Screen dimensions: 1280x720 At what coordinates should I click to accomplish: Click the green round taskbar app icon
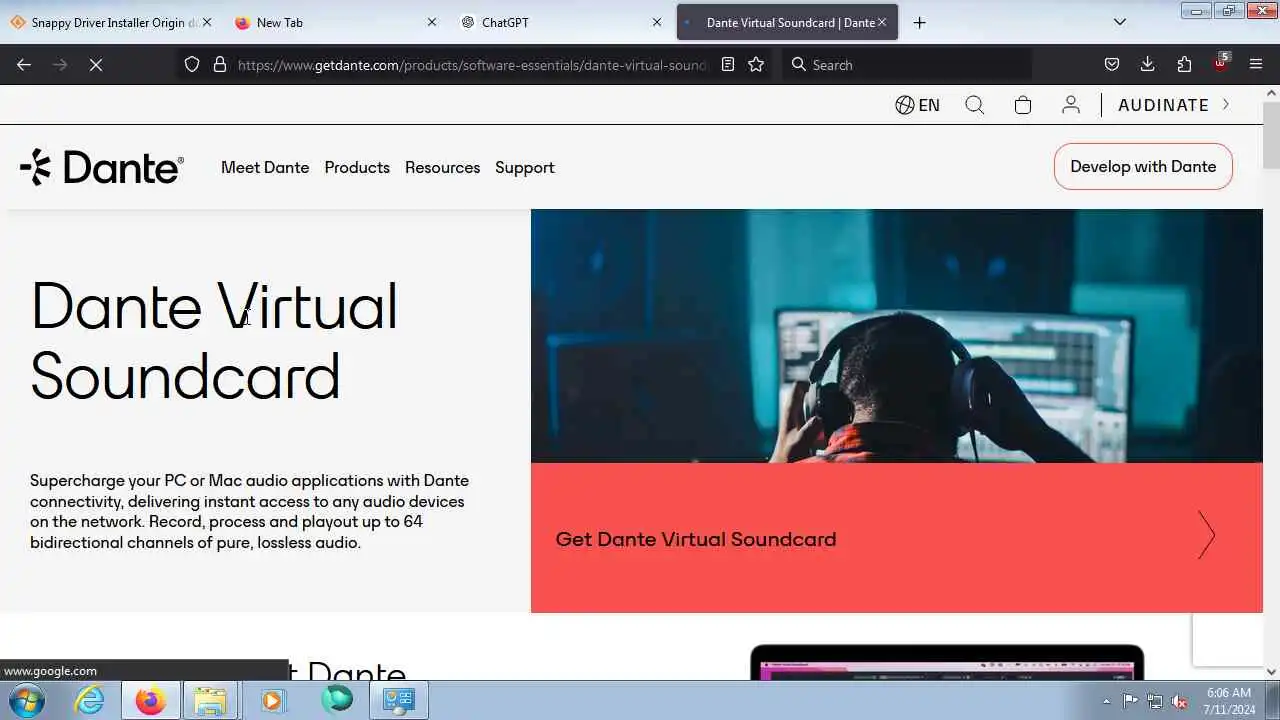pos(337,699)
